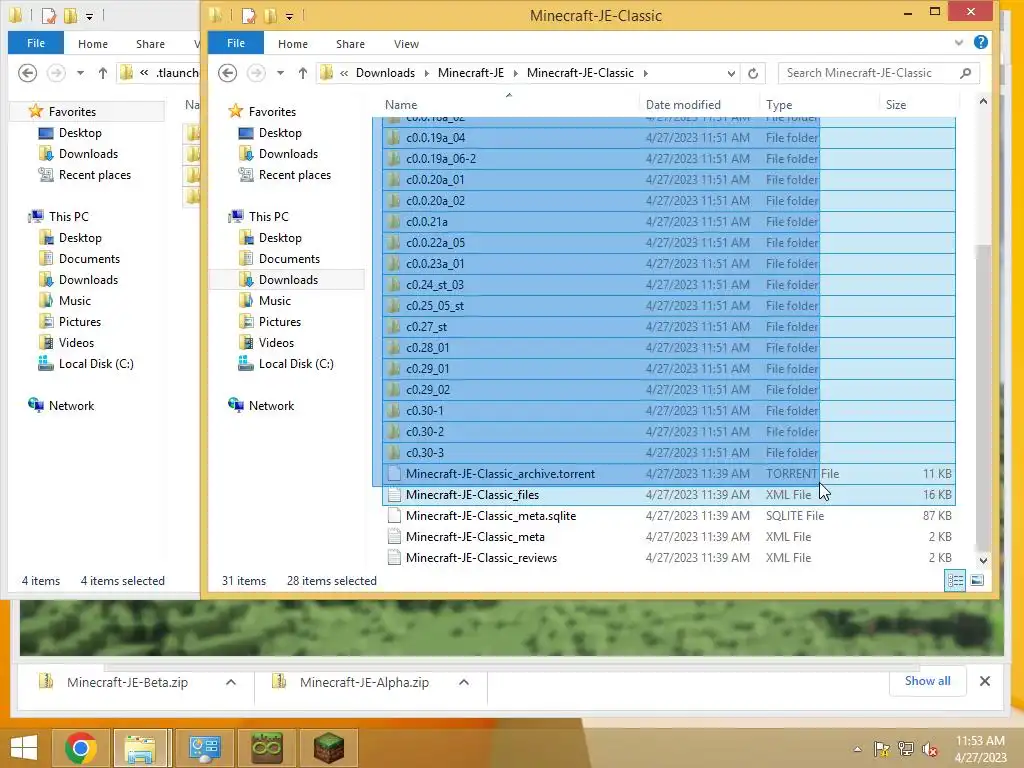This screenshot has height=768, width=1024.
Task: Open File menu in Minecraft-JE-Classic window
Action: coord(236,43)
